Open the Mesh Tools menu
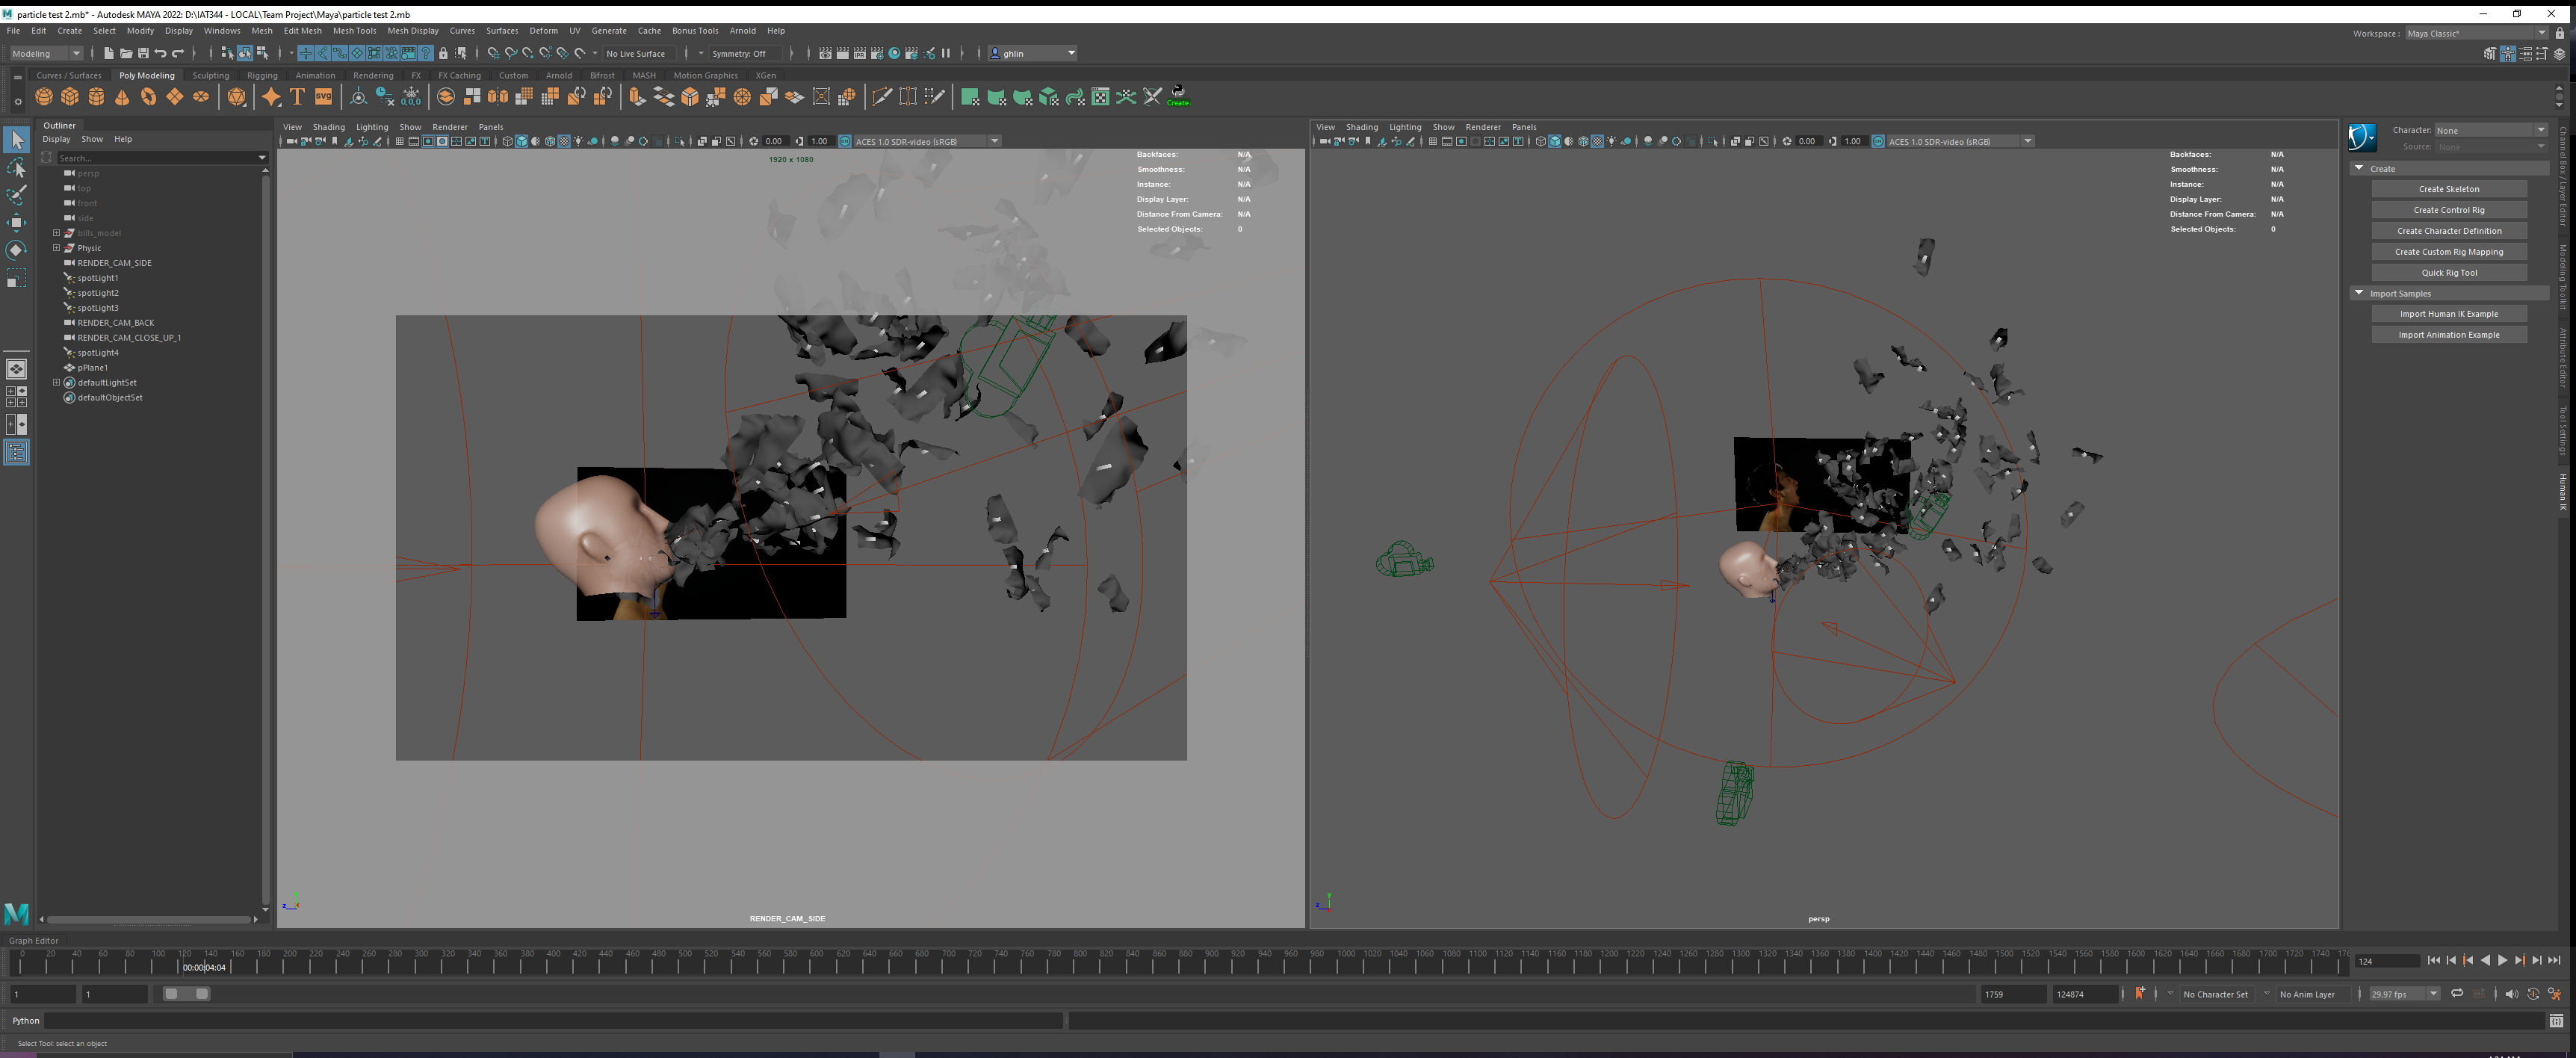Viewport: 2576px width, 1058px height. coord(354,31)
